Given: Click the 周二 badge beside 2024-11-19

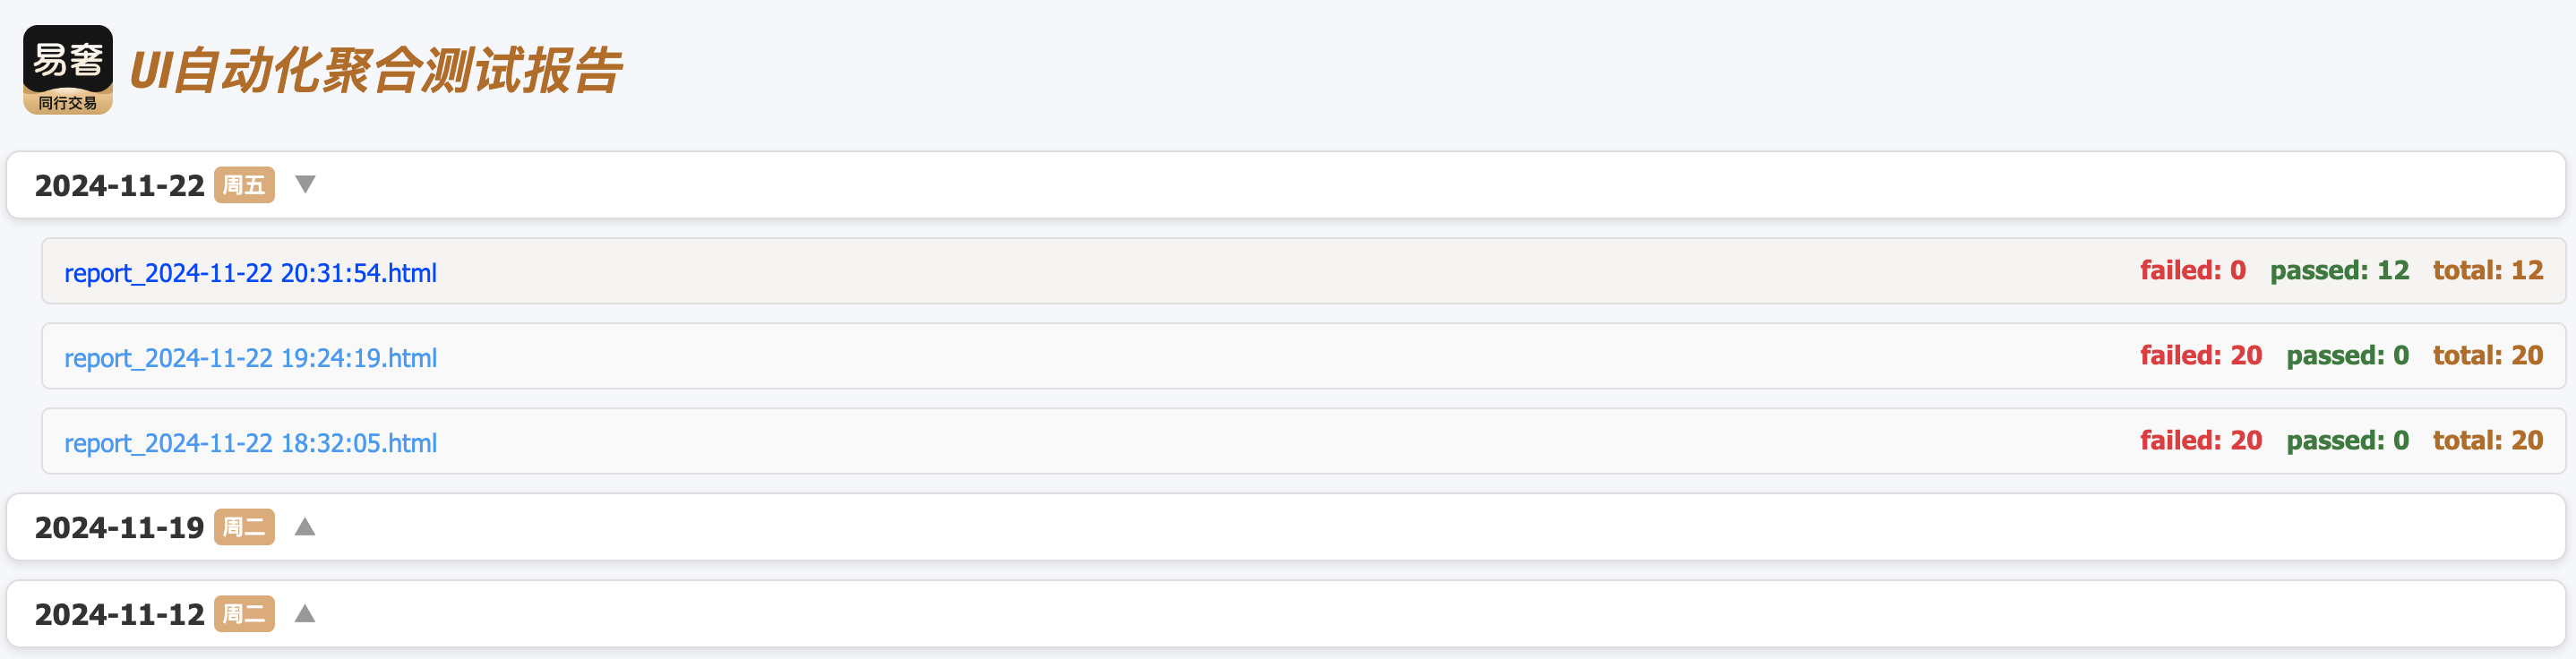Looking at the screenshot, I should tap(244, 527).
